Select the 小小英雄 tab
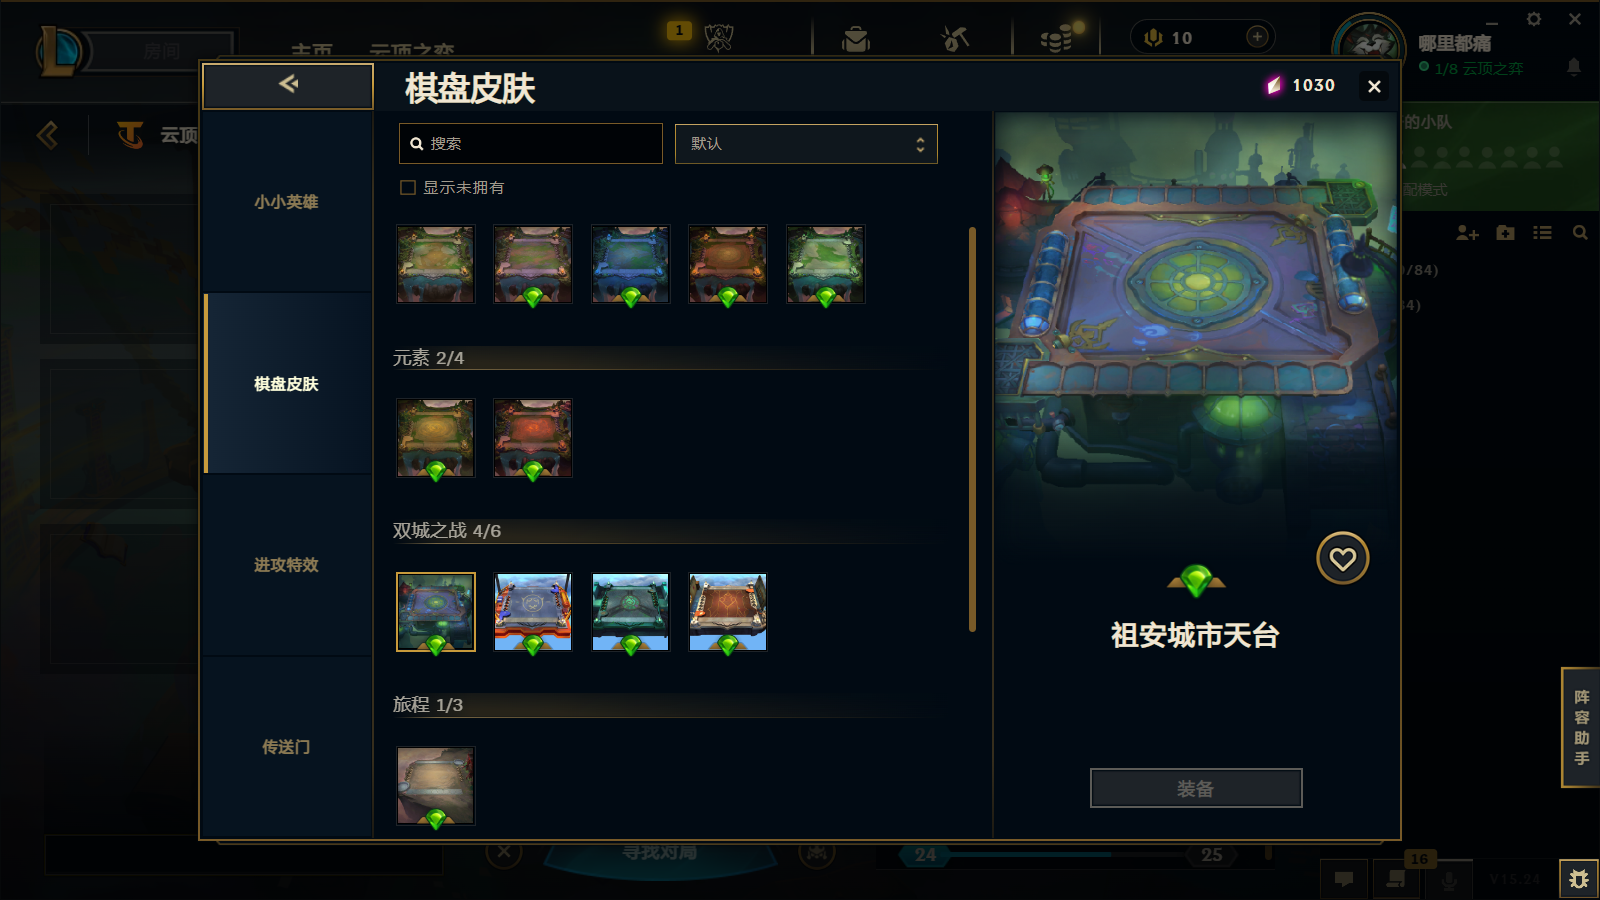Image resolution: width=1600 pixels, height=900 pixels. tap(287, 202)
